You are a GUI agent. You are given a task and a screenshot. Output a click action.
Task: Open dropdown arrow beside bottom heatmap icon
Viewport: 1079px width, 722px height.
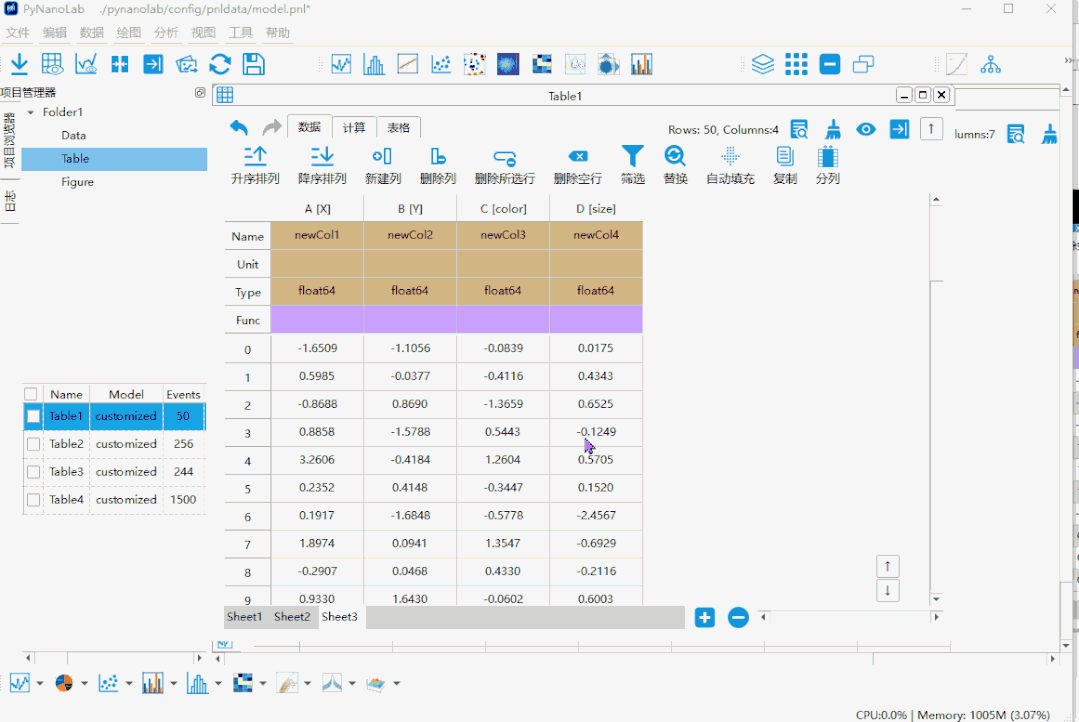(x=263, y=683)
